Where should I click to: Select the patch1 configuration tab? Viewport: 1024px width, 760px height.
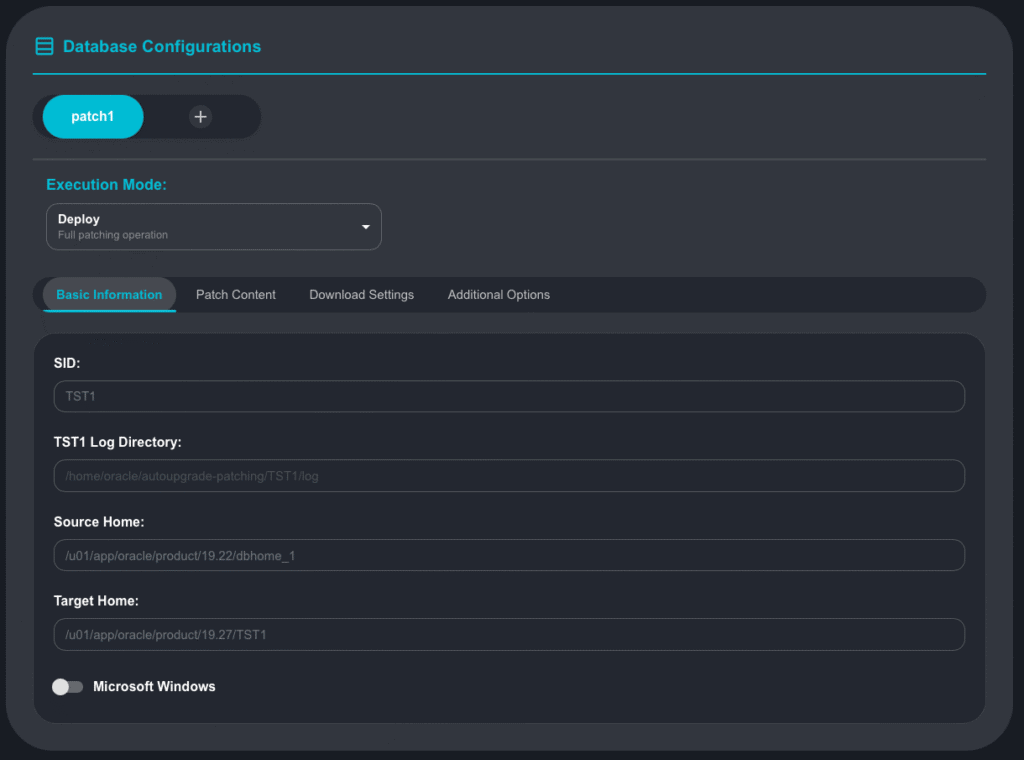[93, 117]
